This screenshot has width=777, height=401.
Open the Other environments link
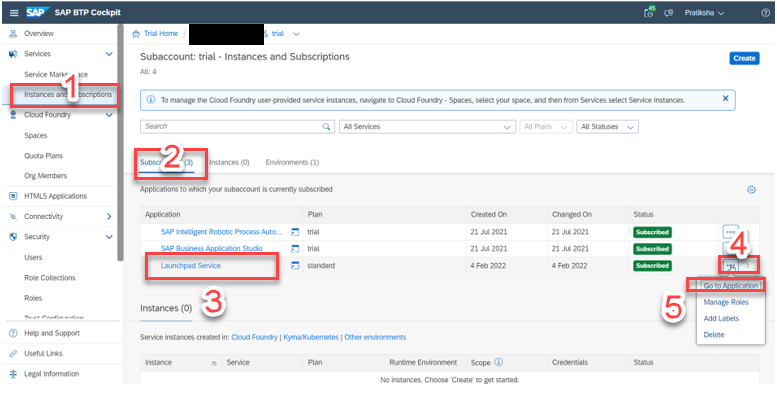pyautogui.click(x=375, y=337)
